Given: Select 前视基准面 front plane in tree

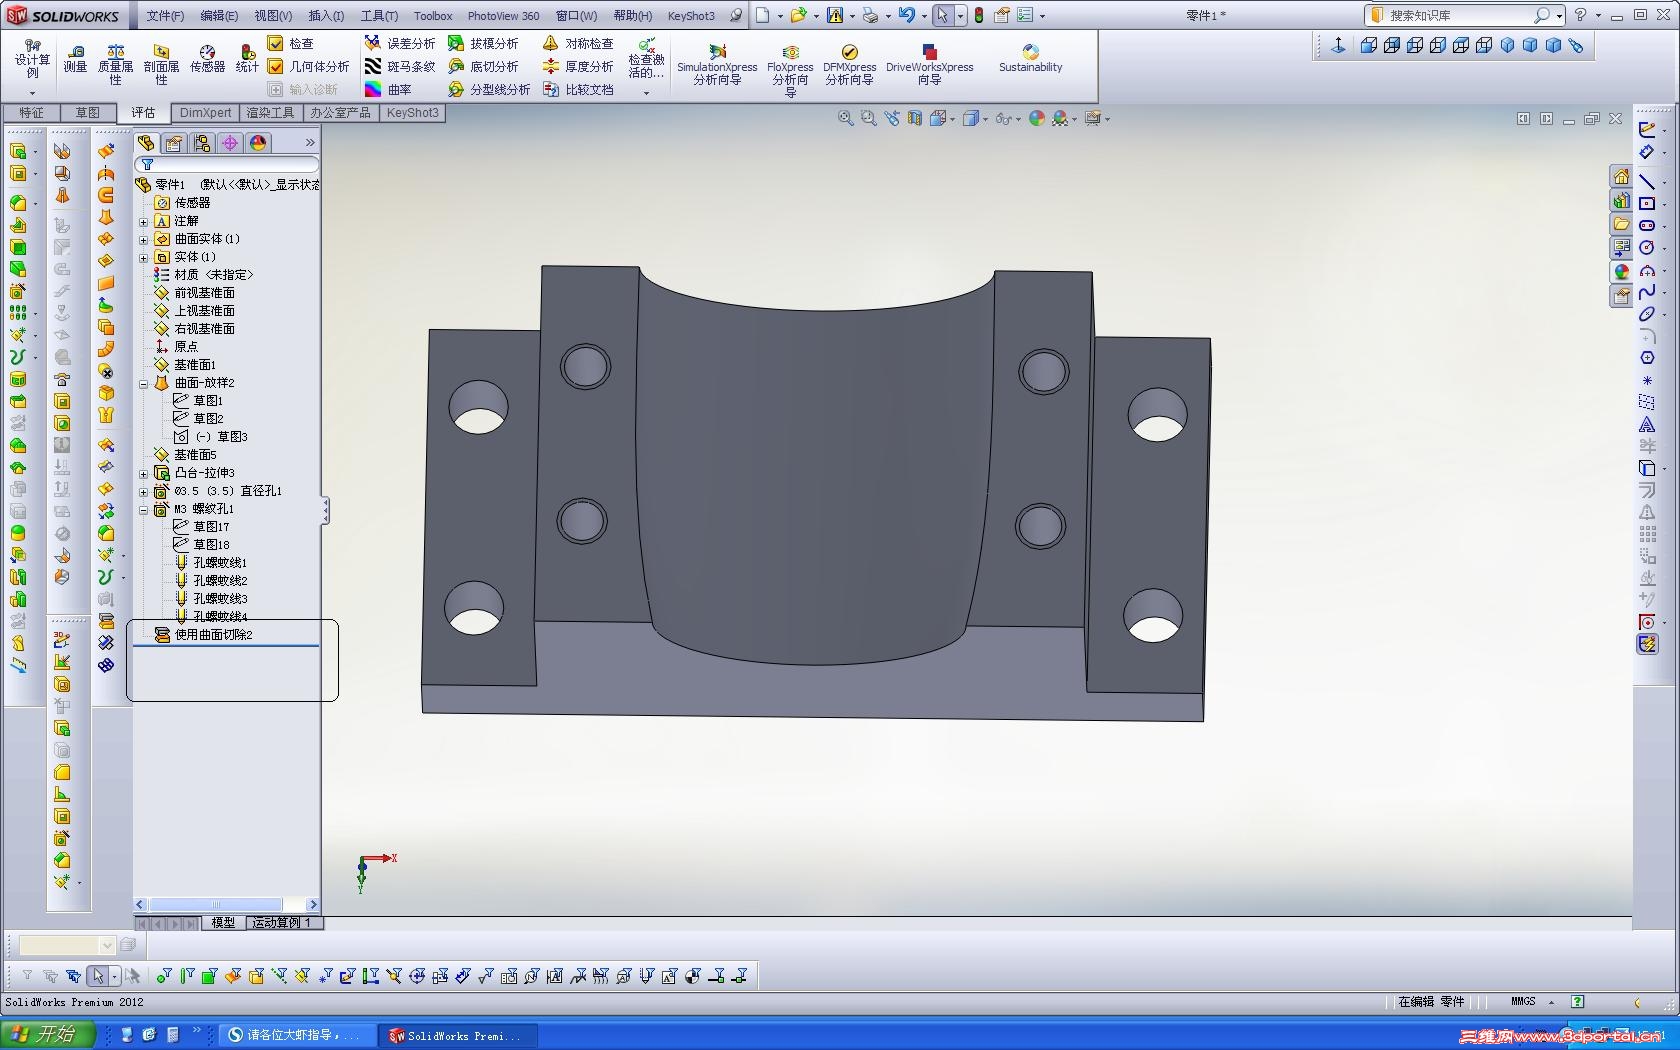Looking at the screenshot, I should pos(194,293).
